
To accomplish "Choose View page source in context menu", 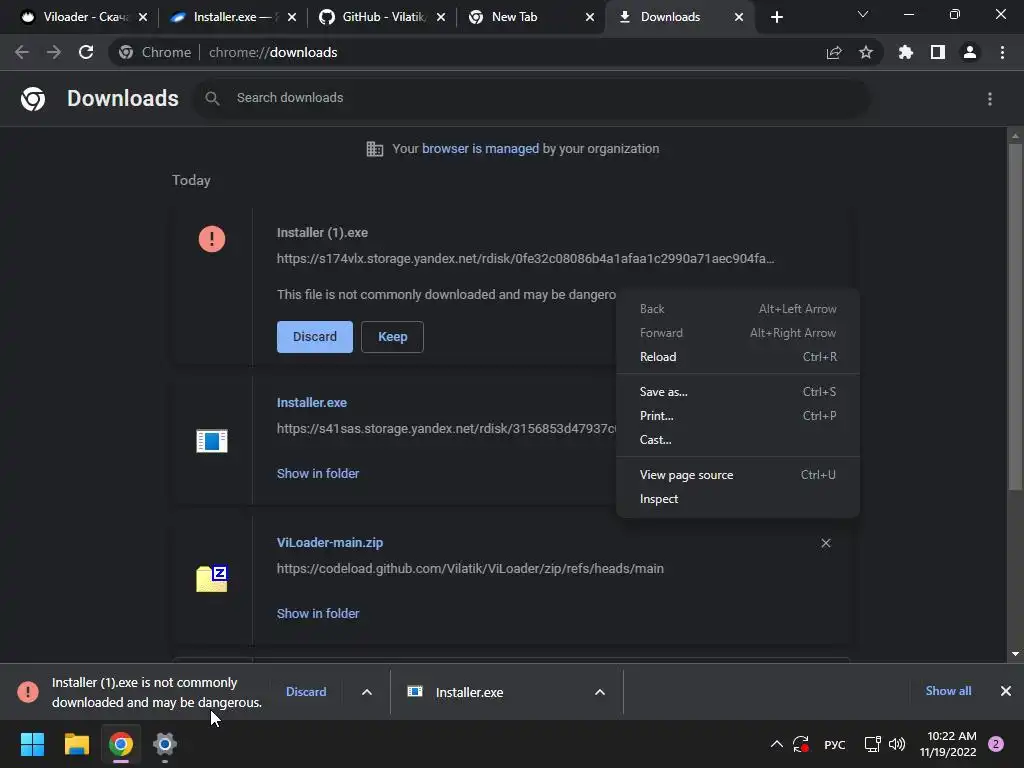I will point(738,475).
